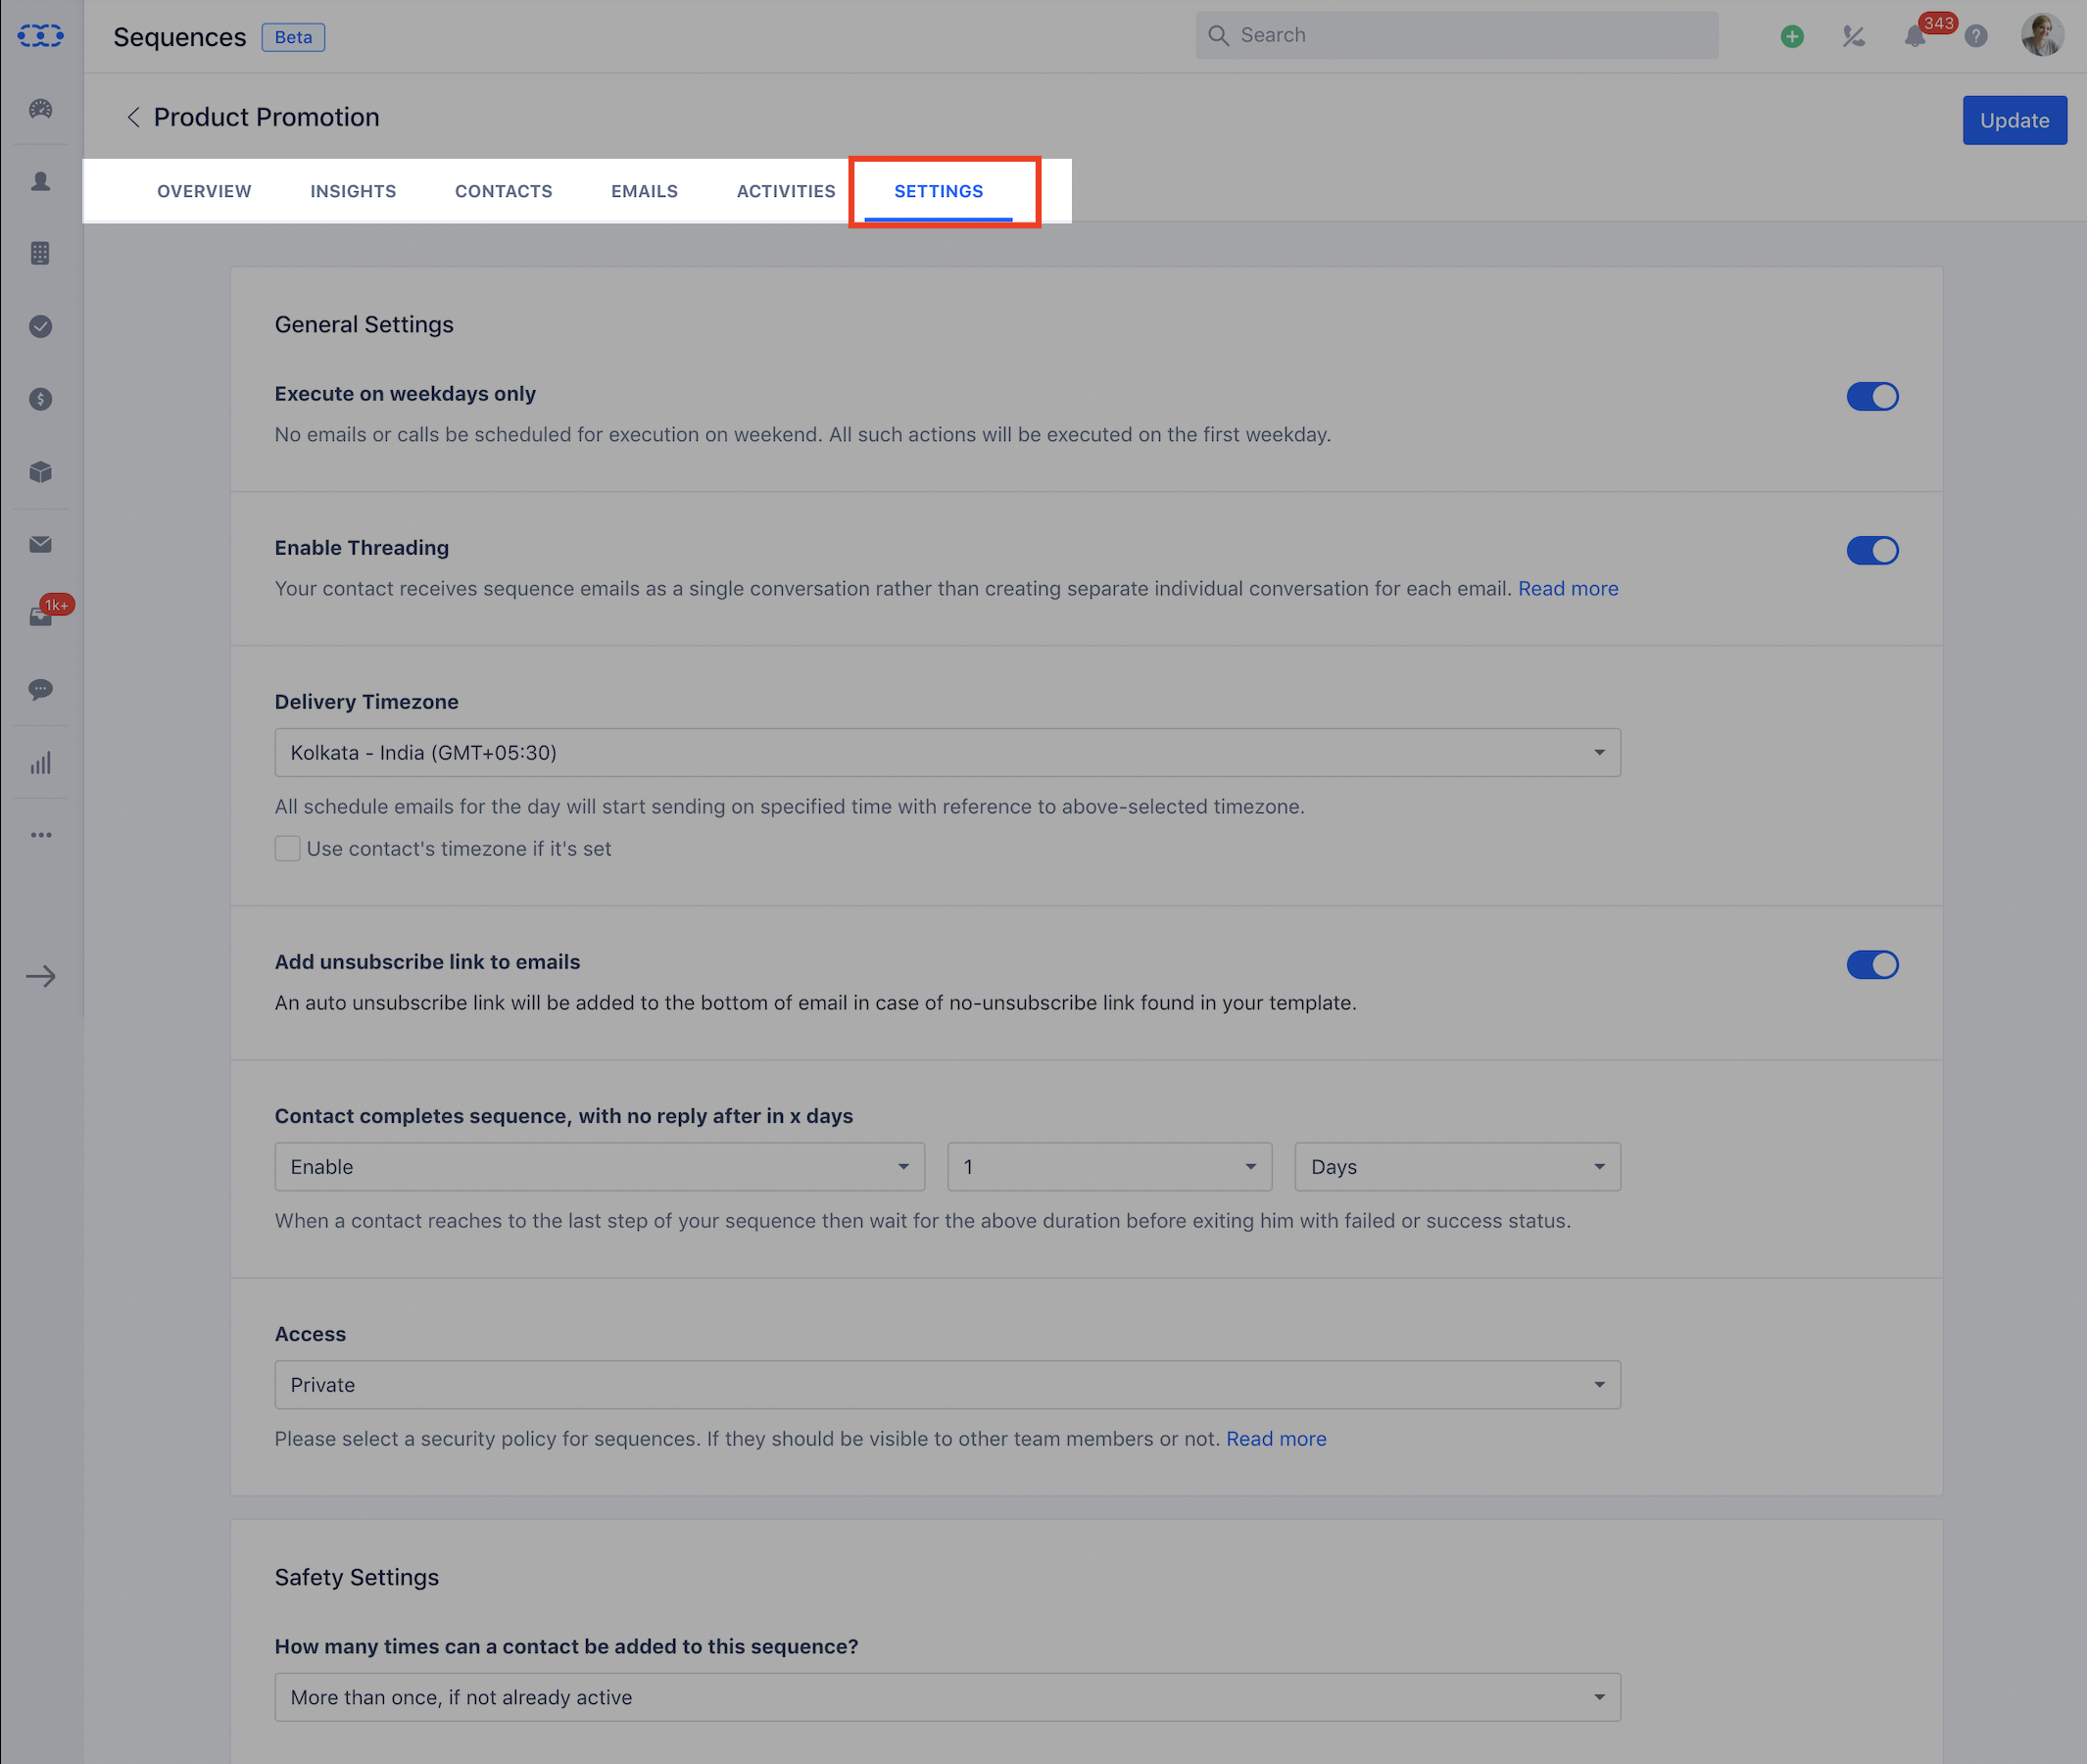Click green plus quick add icon

tap(1792, 37)
